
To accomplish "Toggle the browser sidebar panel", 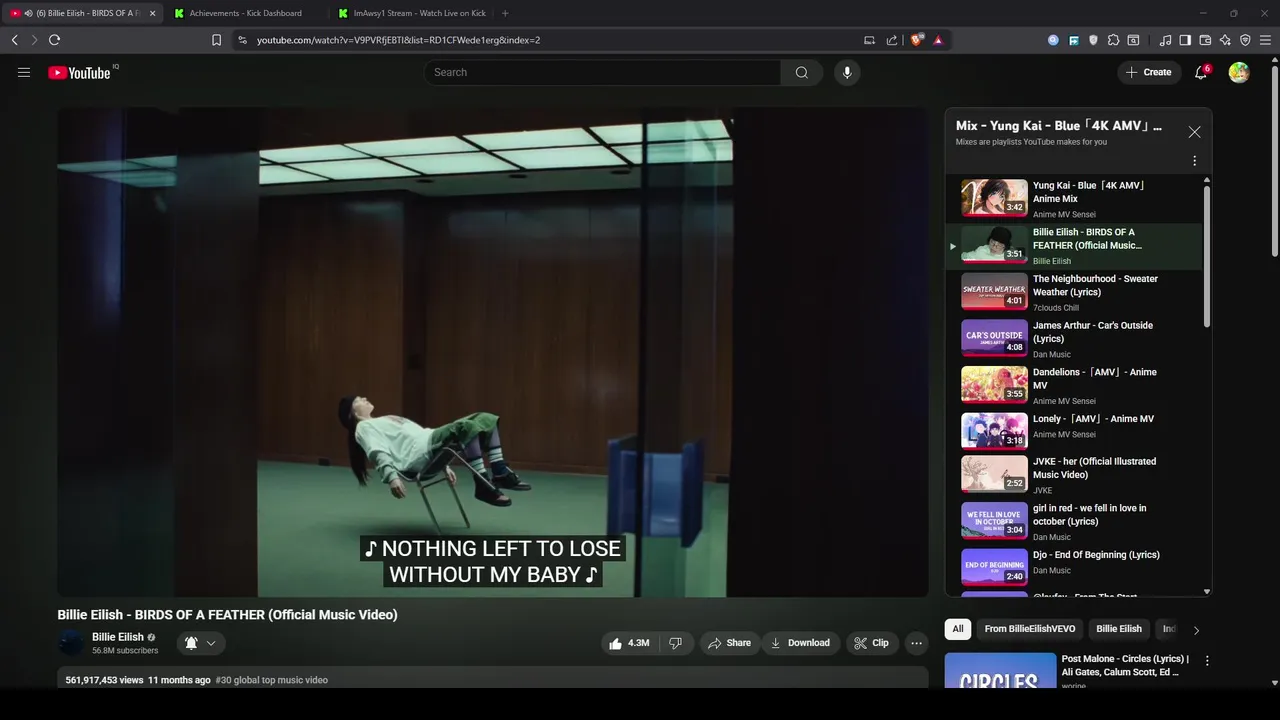I will point(1185,40).
